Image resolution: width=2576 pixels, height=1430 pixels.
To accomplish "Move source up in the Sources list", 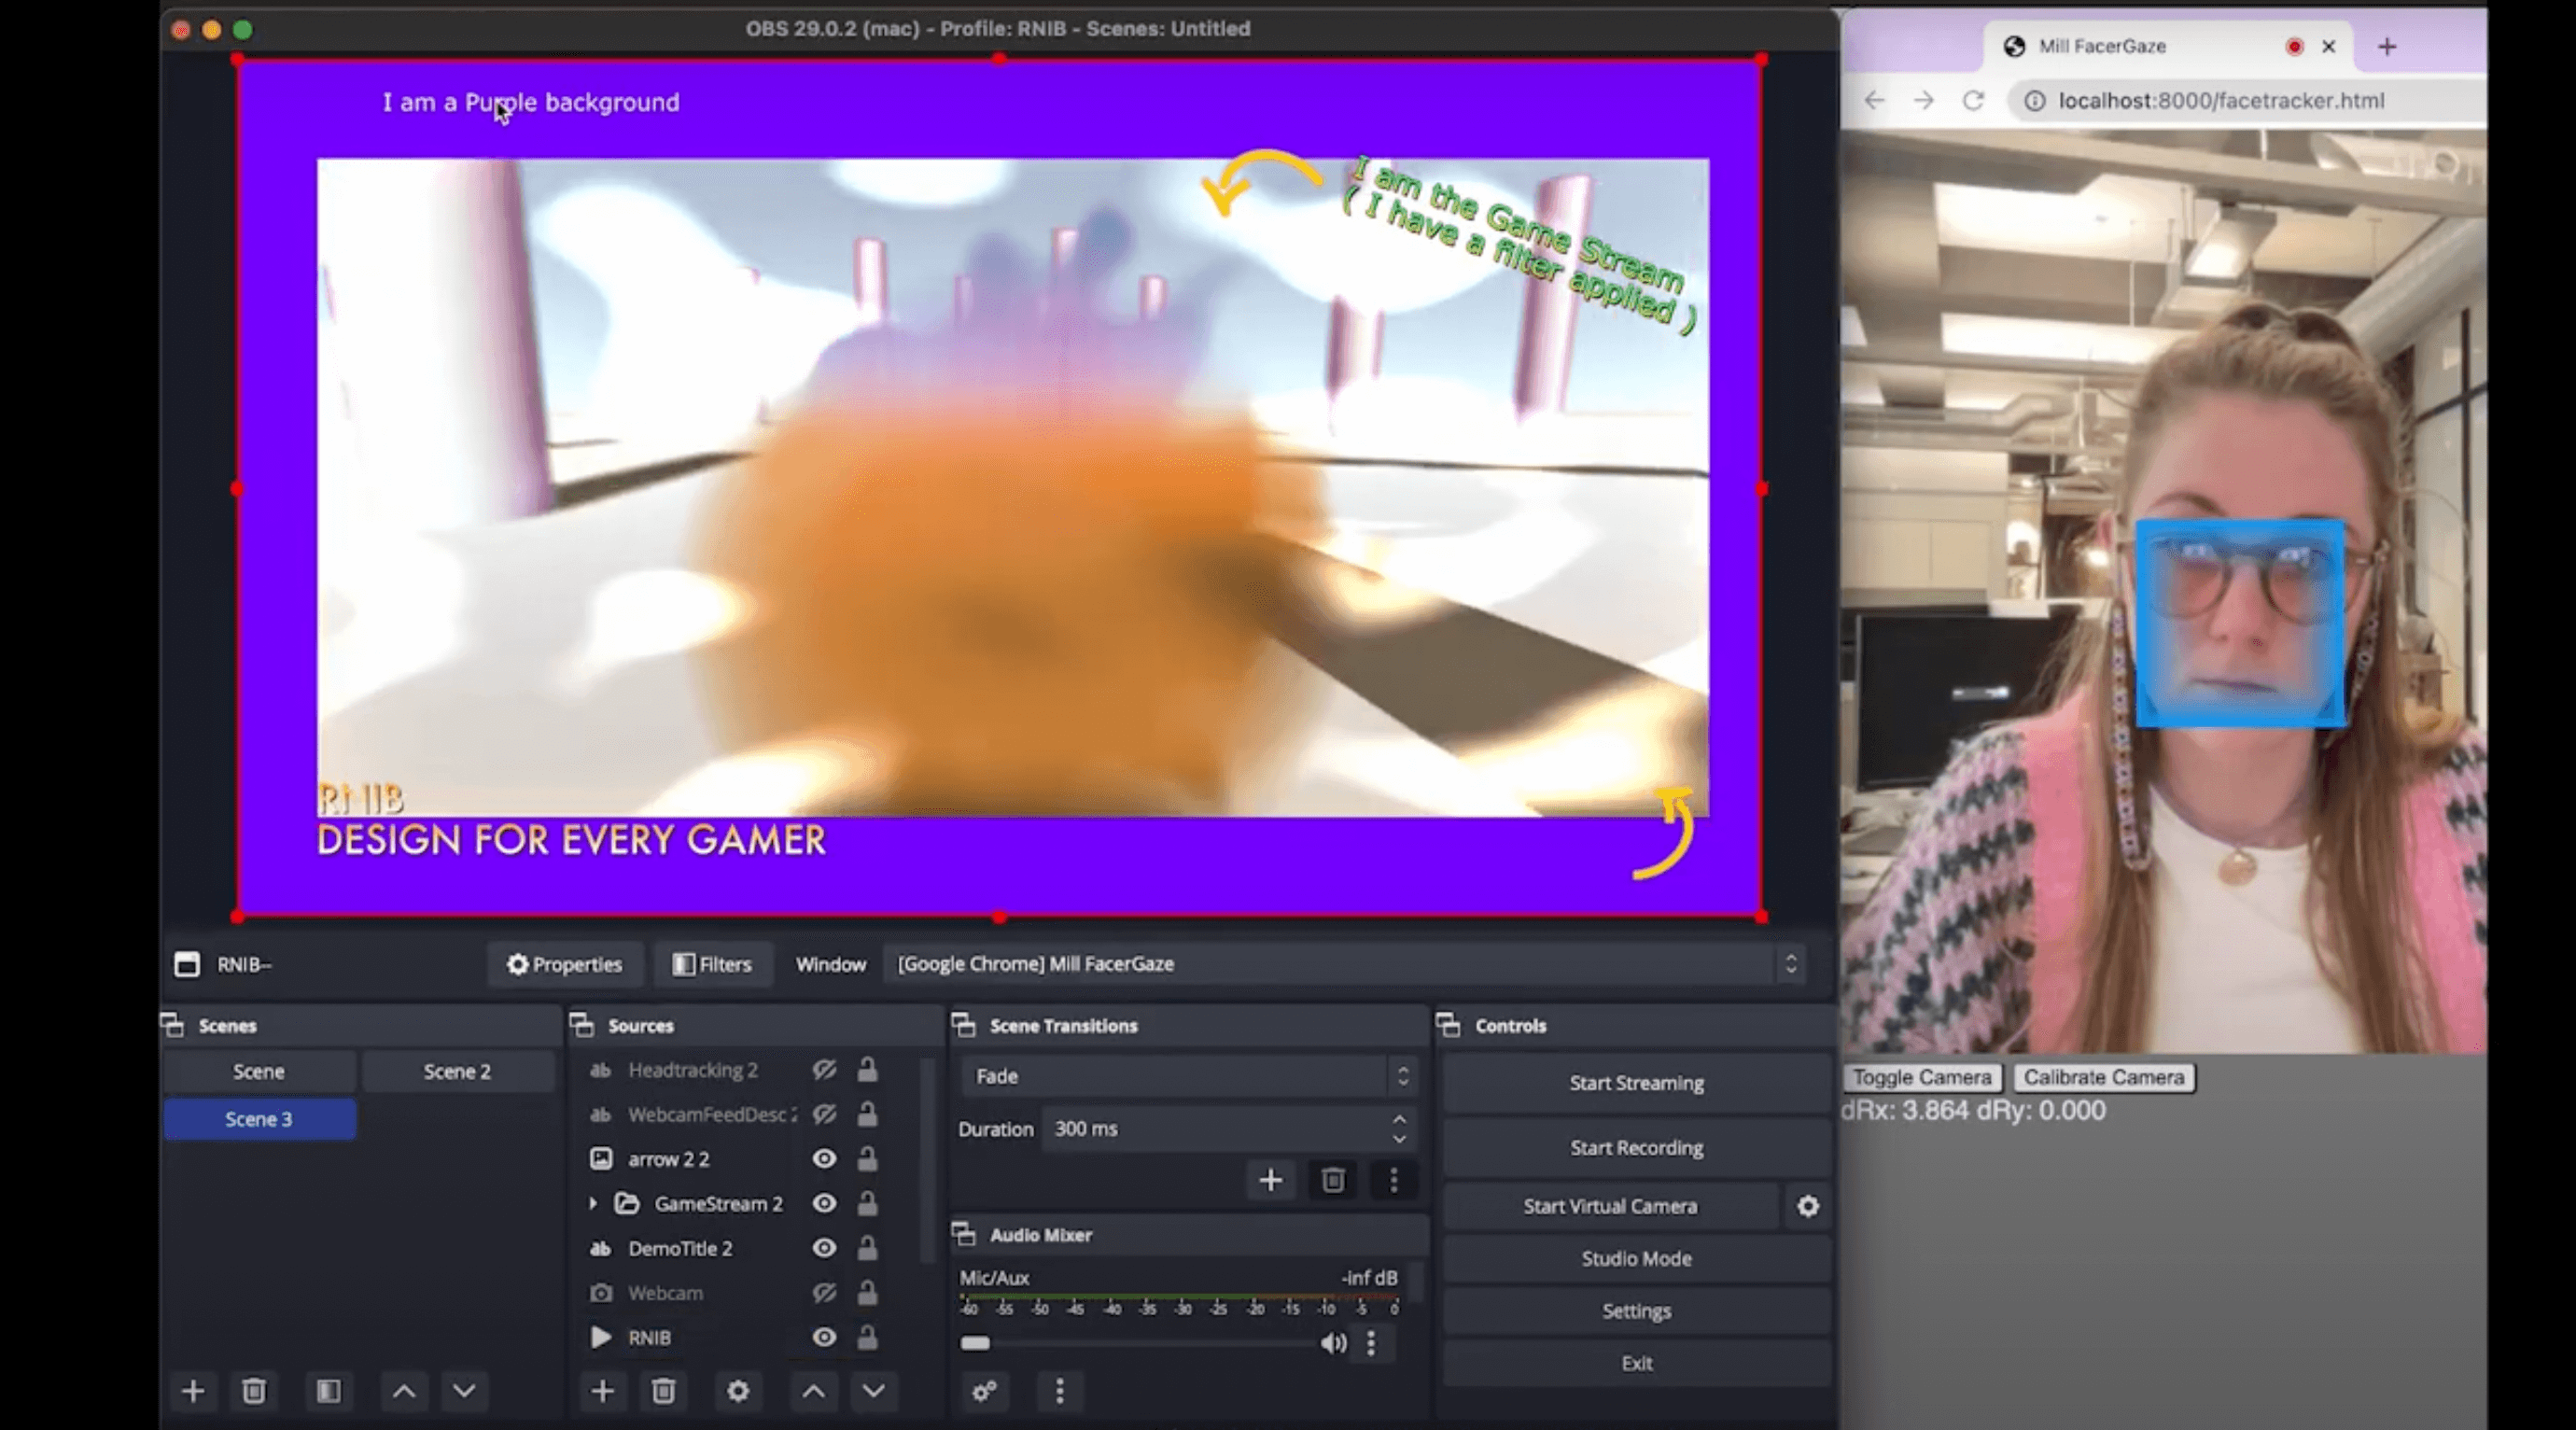I will 814,1391.
